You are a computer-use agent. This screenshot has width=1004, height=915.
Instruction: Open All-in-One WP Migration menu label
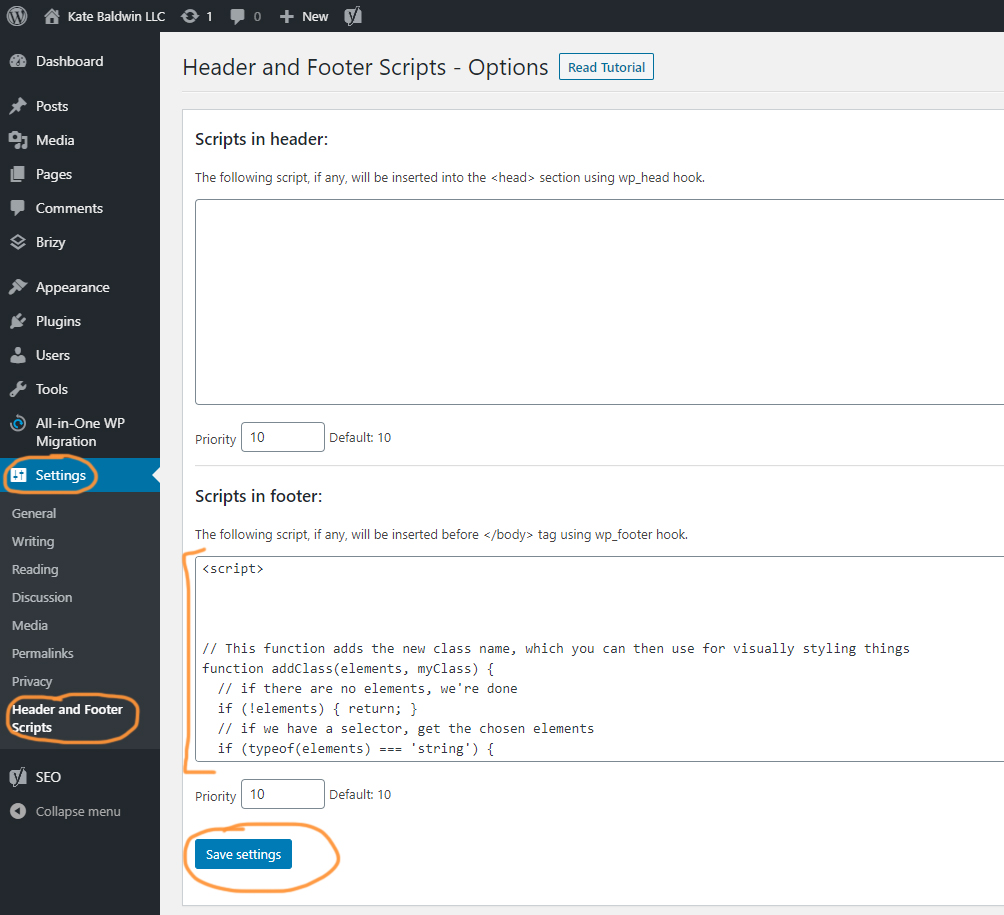pyautogui.click(x=80, y=432)
